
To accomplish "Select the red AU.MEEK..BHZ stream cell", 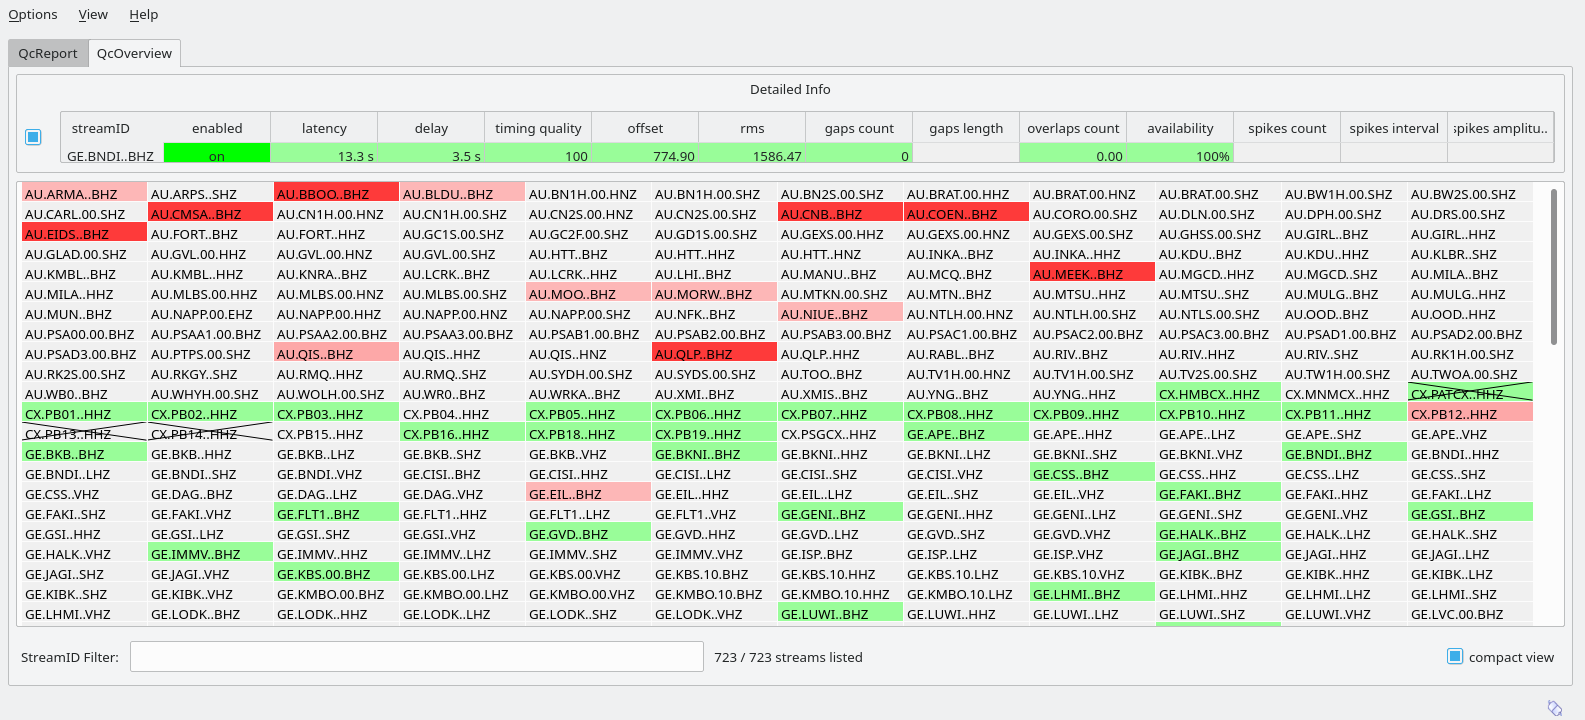I will click(x=1092, y=274).
